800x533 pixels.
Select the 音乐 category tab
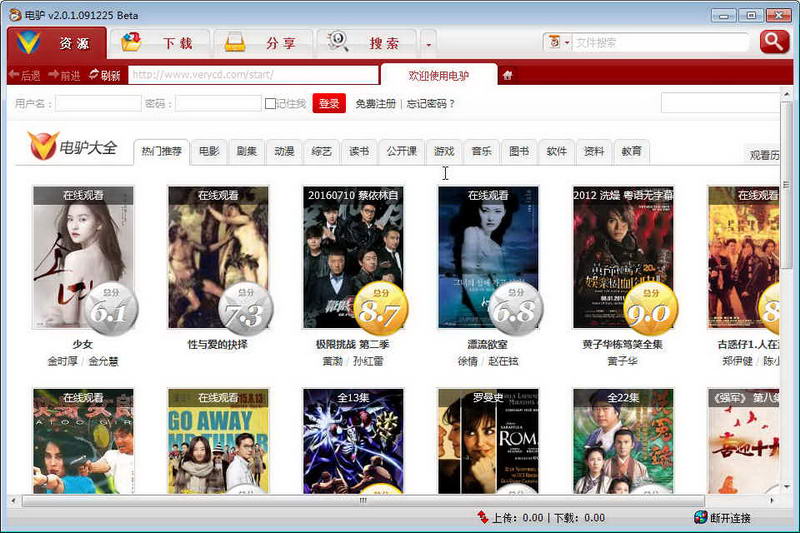click(x=481, y=151)
